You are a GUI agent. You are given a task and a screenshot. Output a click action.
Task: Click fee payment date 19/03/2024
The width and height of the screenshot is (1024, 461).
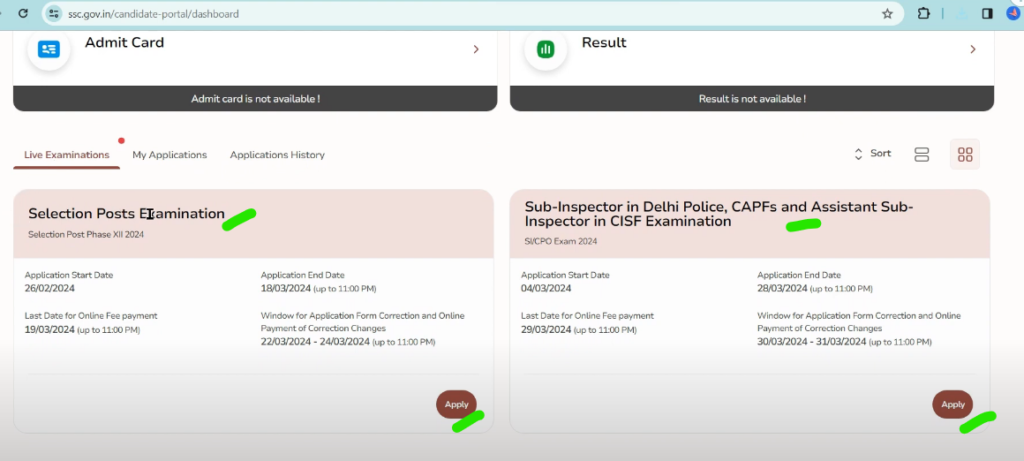pos(50,330)
